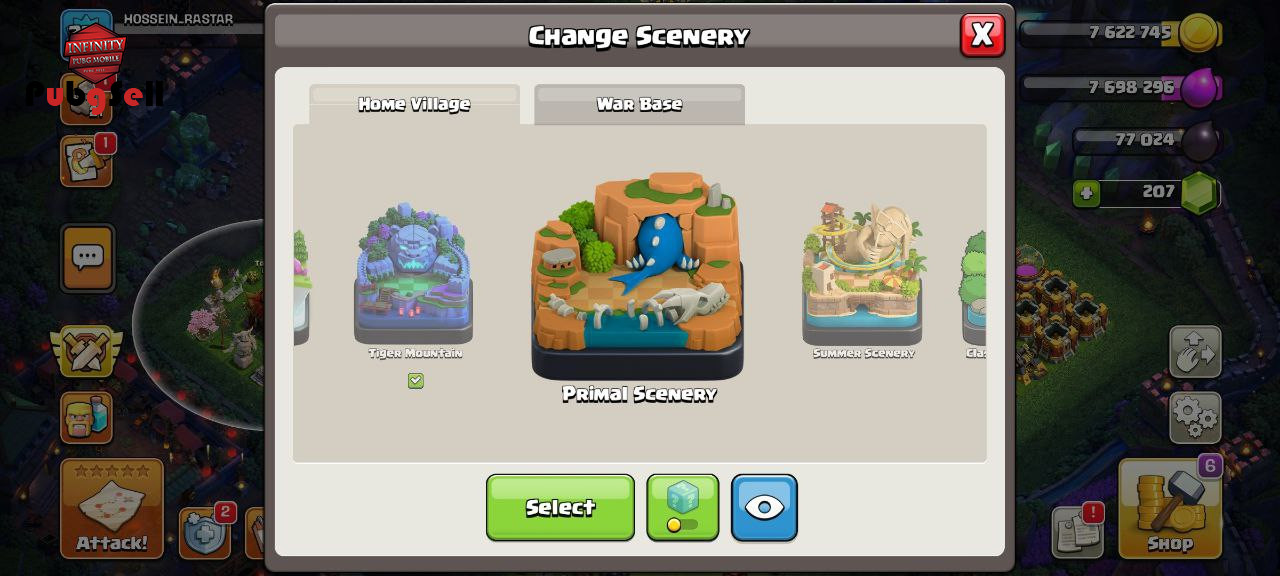The width and height of the screenshot is (1280, 576).
Task: Open the barbarian army camp icon
Action: point(87,417)
